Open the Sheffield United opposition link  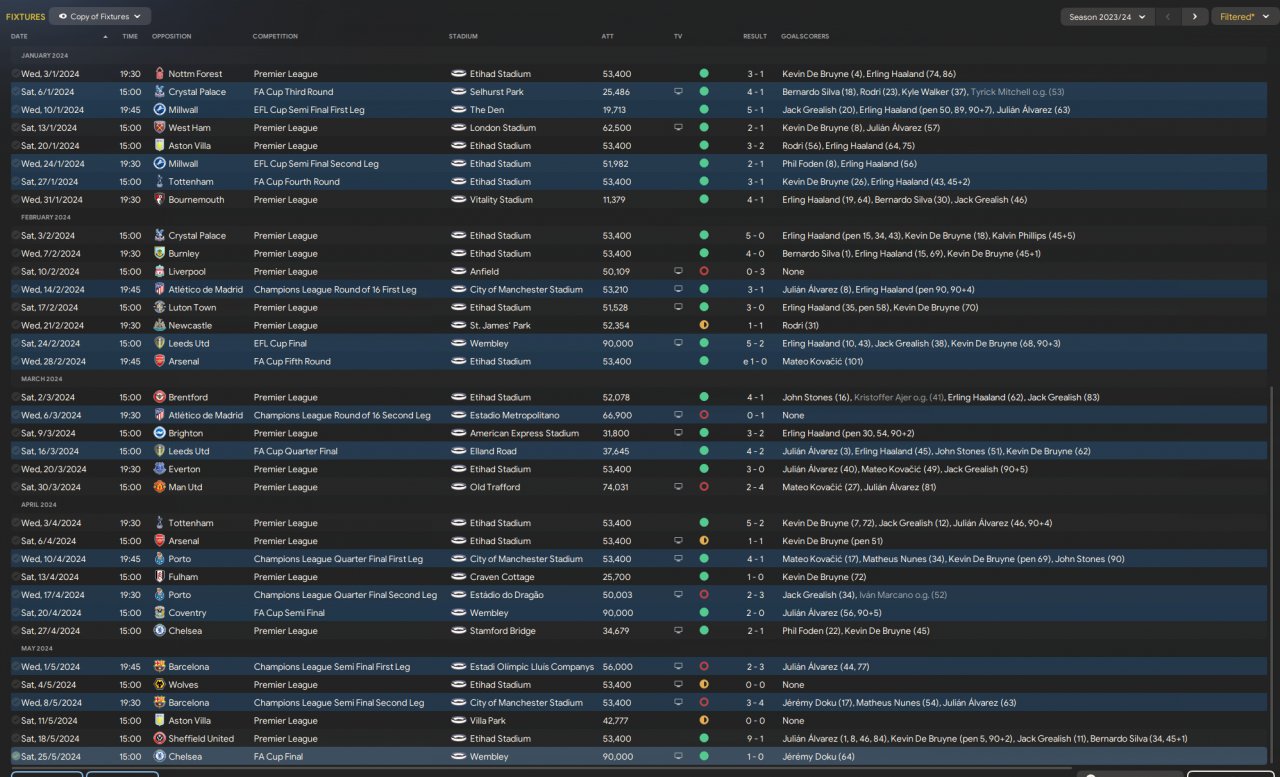[x=201, y=740]
